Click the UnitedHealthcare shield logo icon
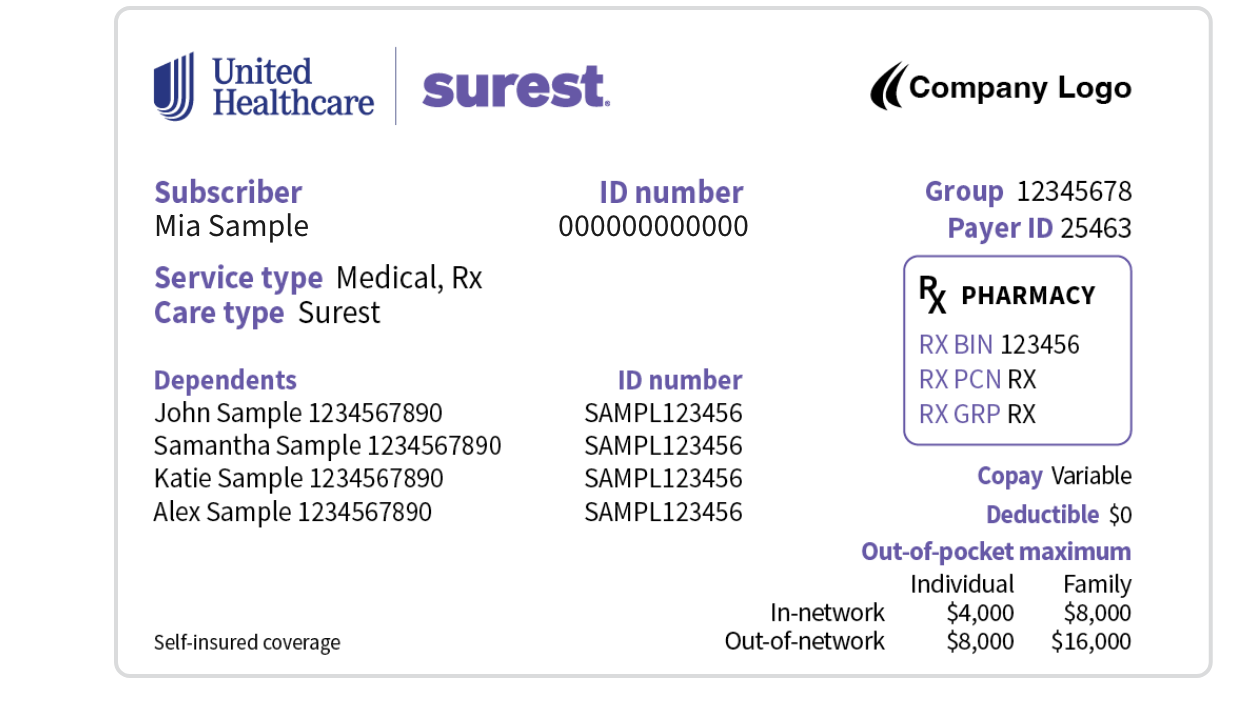Screen dimensions: 1248x702 click(x=174, y=86)
